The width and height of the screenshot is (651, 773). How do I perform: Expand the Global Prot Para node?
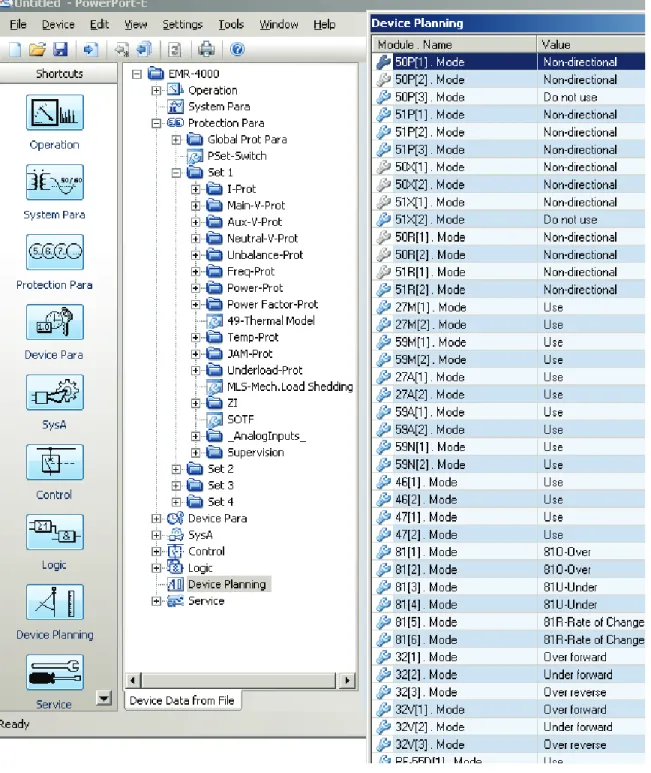(x=176, y=140)
